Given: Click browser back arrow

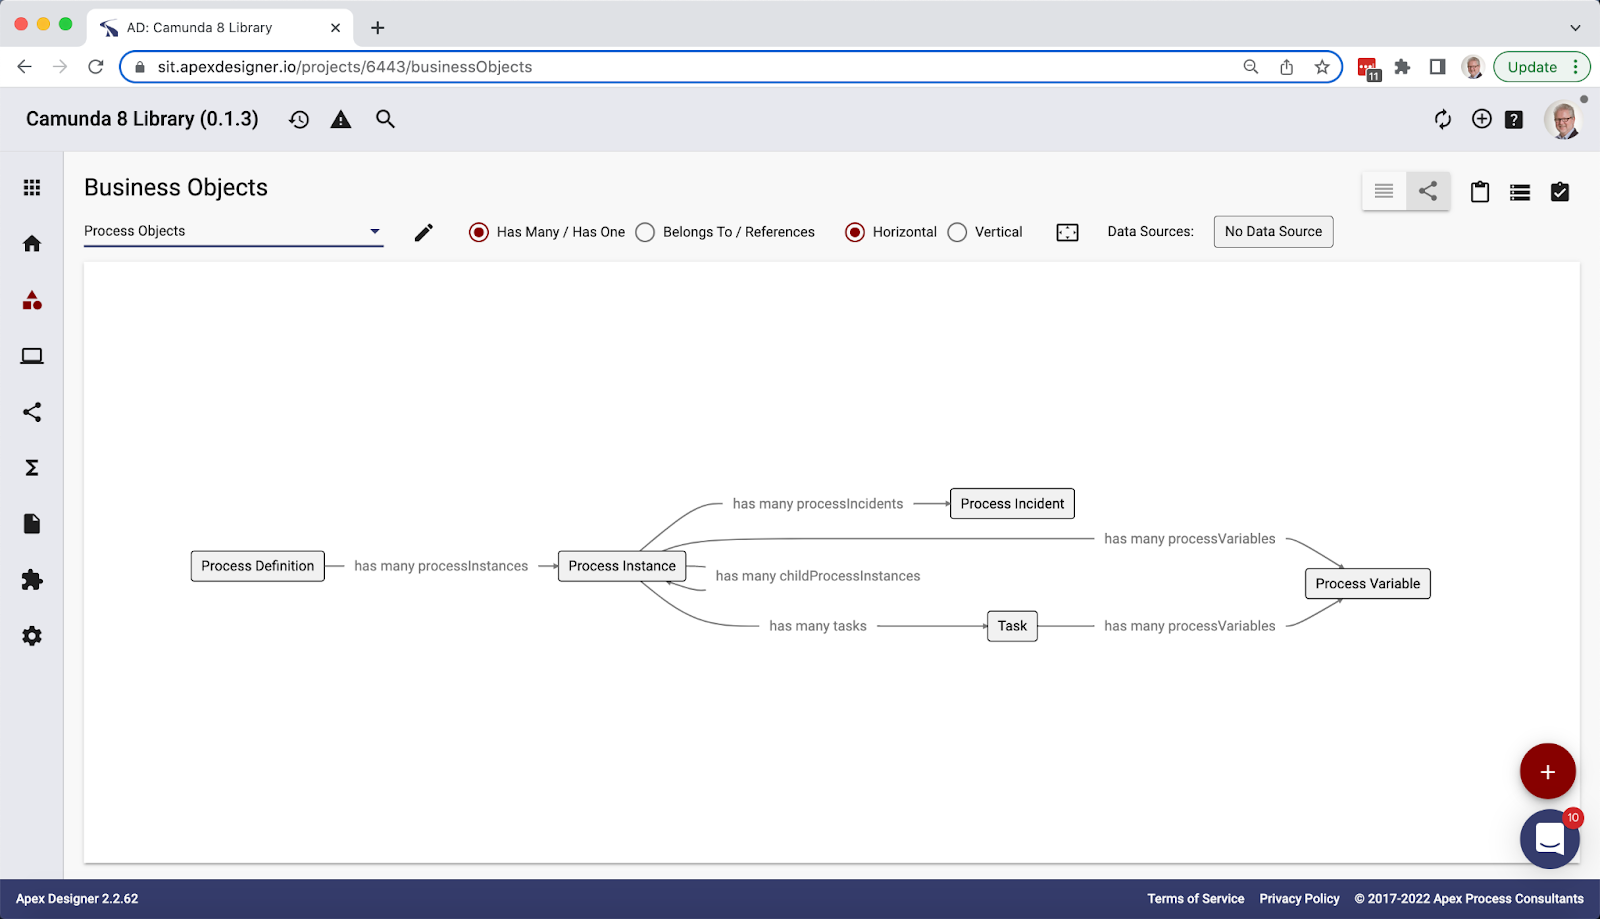Looking at the screenshot, I should [x=25, y=67].
